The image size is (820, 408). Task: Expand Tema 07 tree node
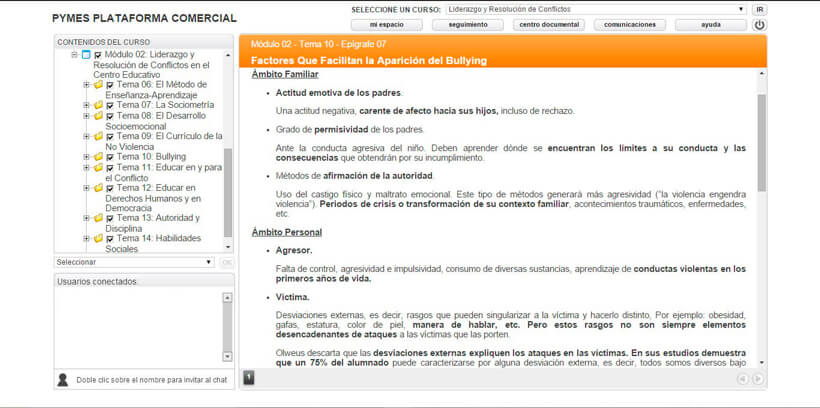click(86, 105)
